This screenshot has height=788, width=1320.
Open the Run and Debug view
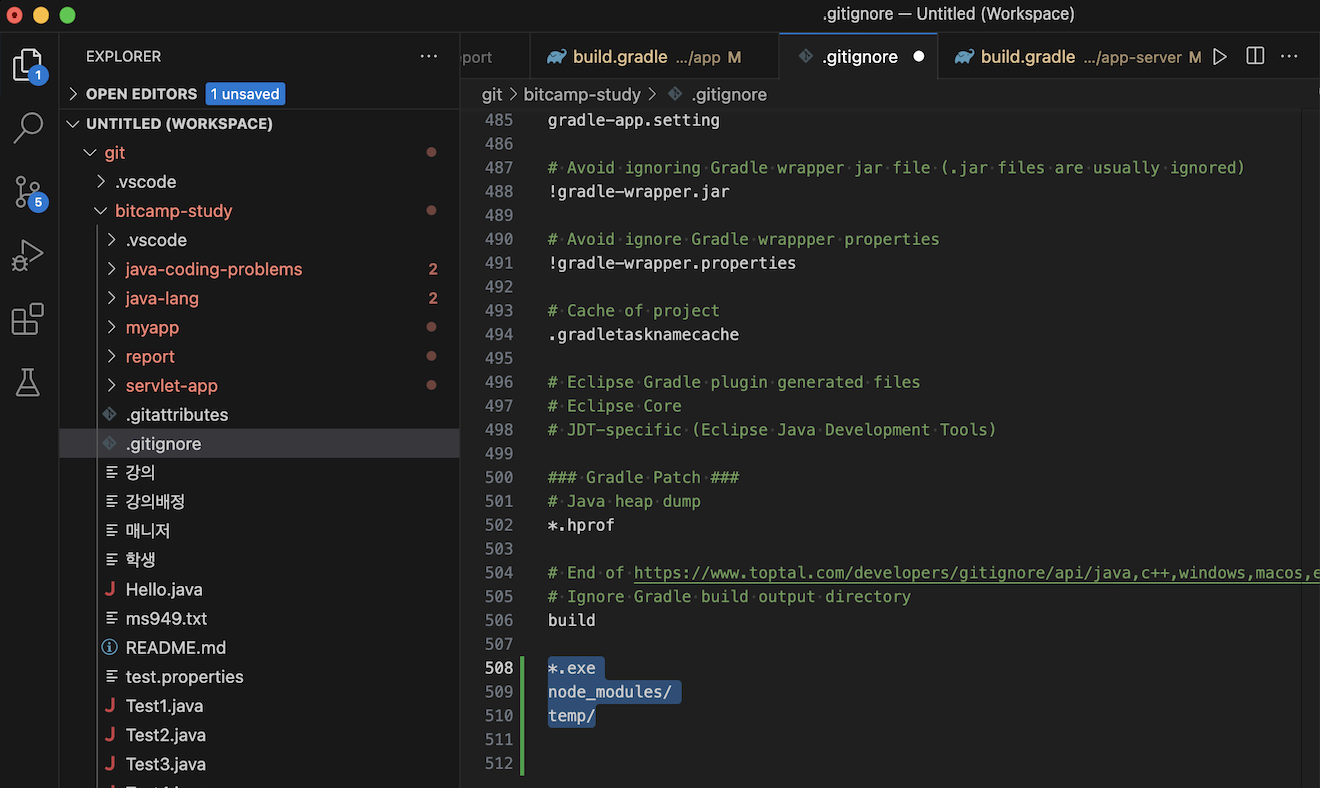pyautogui.click(x=28, y=256)
